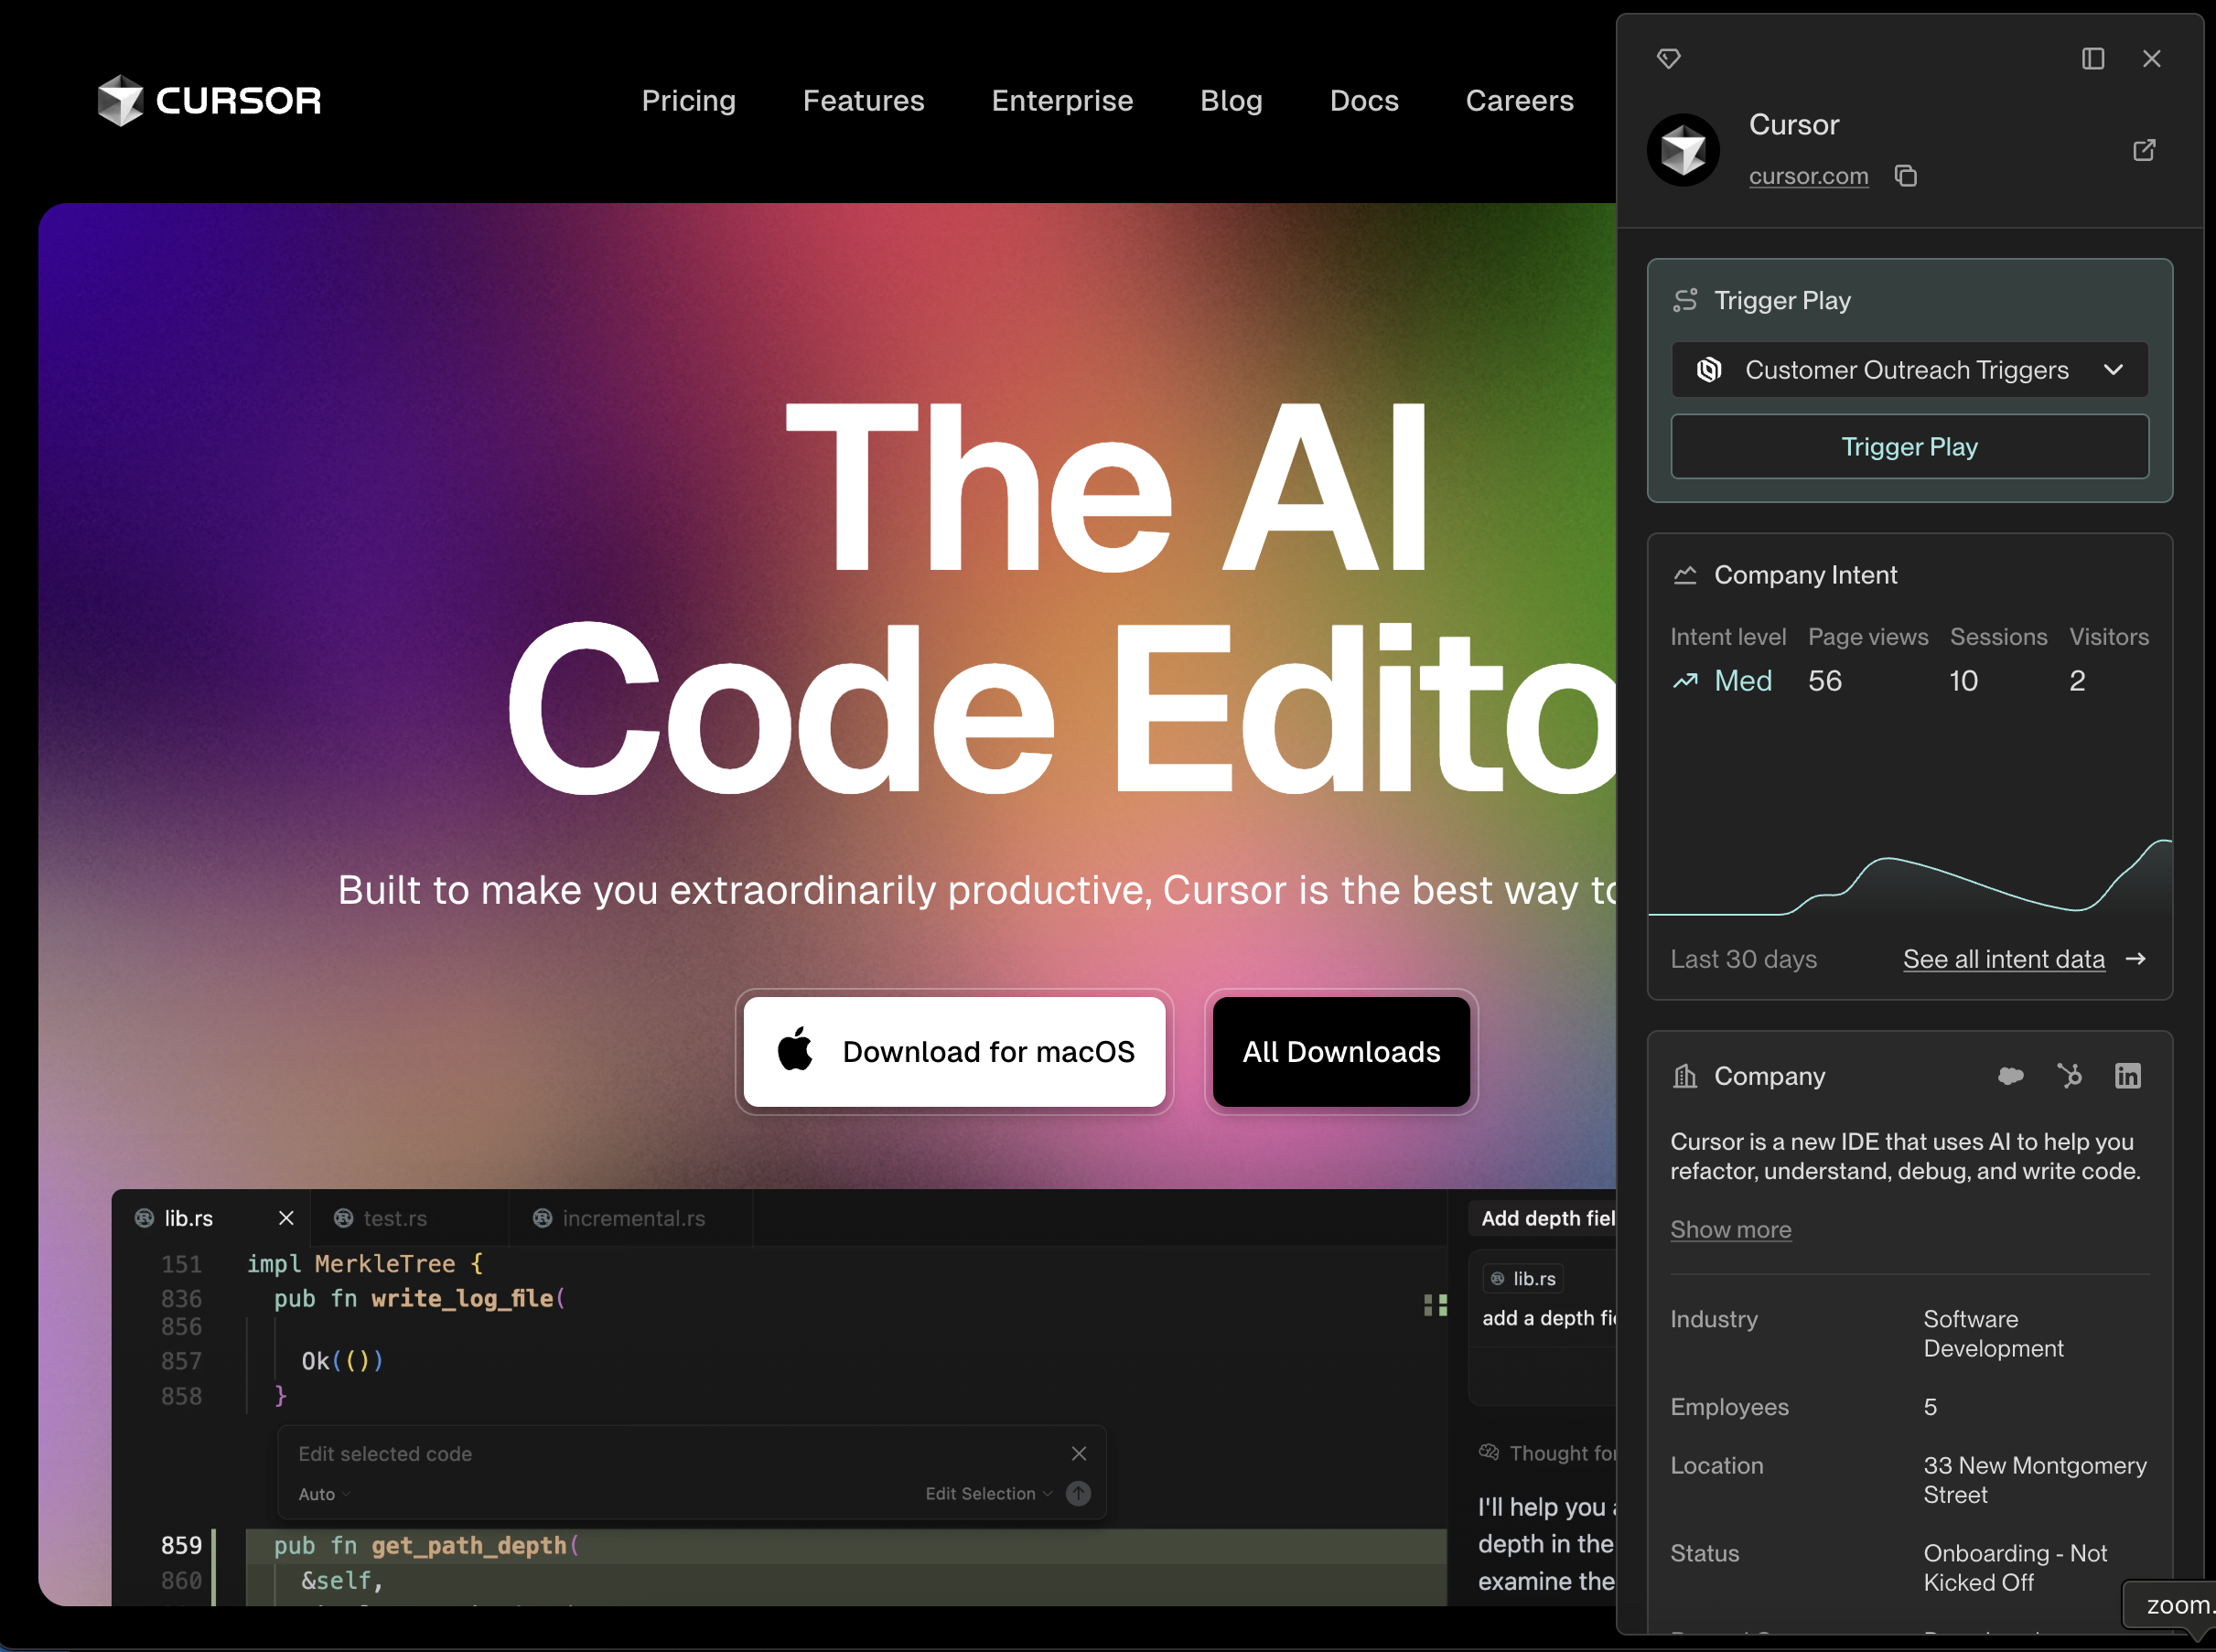Open the Salesforce cloud icon in Company card
2216x1652 pixels.
click(2010, 1076)
